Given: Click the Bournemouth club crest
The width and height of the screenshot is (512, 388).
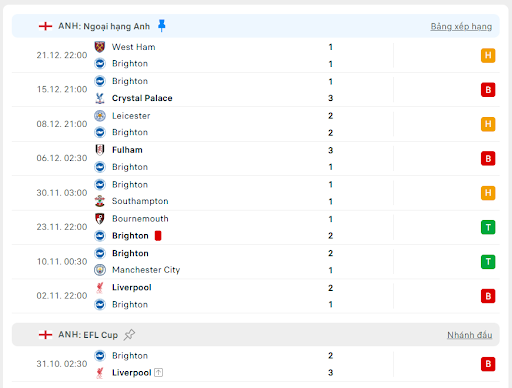Looking at the screenshot, I should (x=100, y=219).
